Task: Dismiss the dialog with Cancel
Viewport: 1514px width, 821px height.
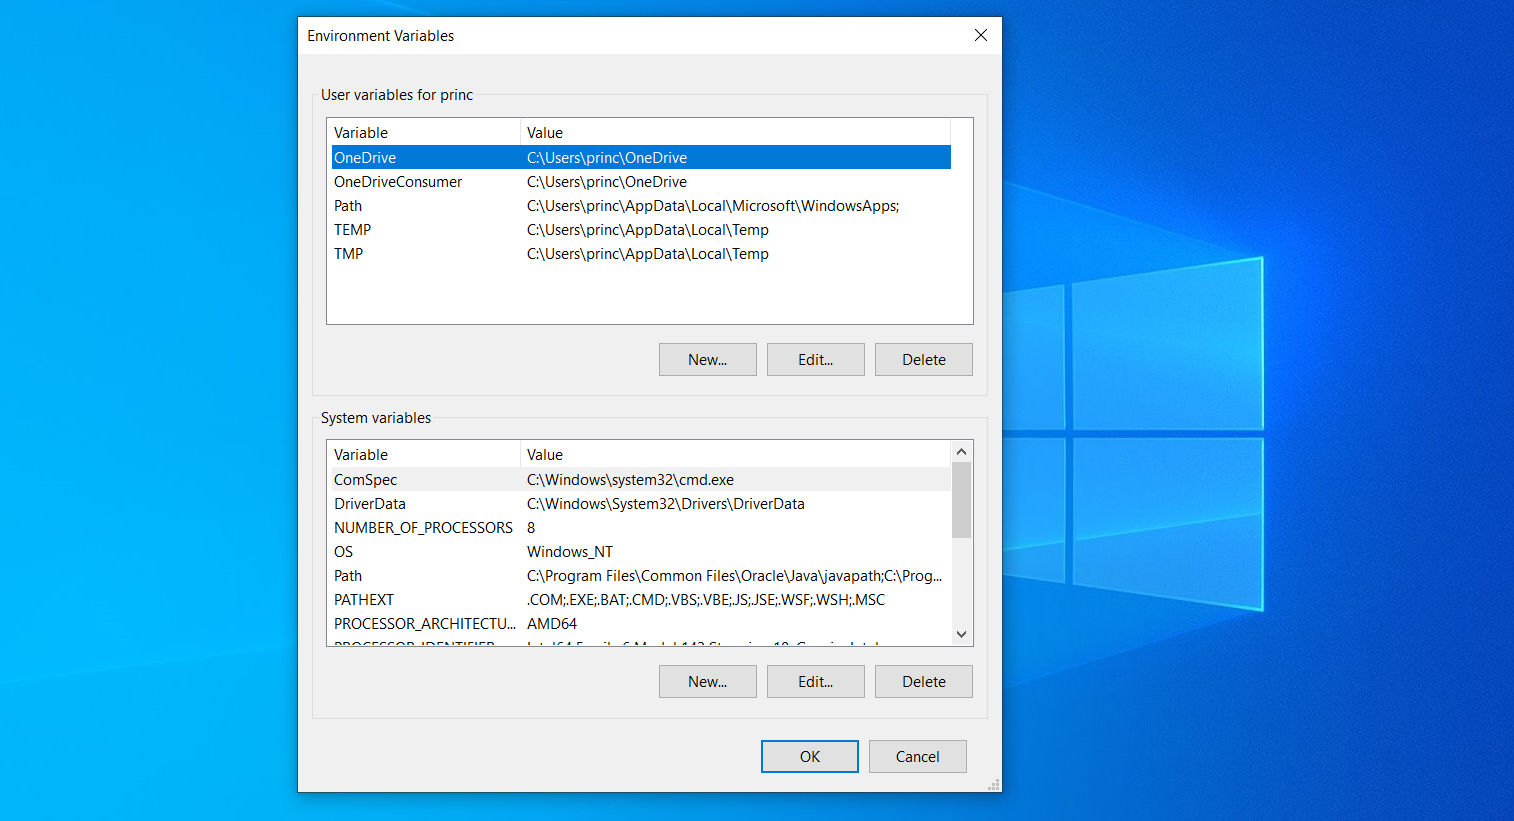Action: pyautogui.click(x=918, y=757)
